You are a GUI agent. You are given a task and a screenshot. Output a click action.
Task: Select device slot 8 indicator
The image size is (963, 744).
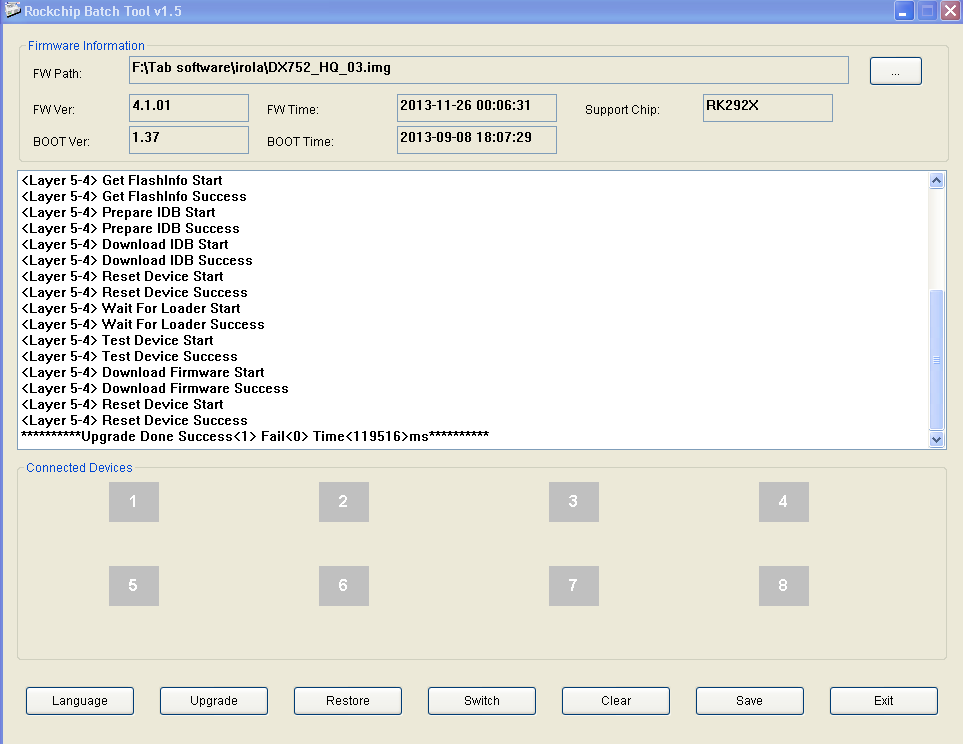[x=783, y=586]
